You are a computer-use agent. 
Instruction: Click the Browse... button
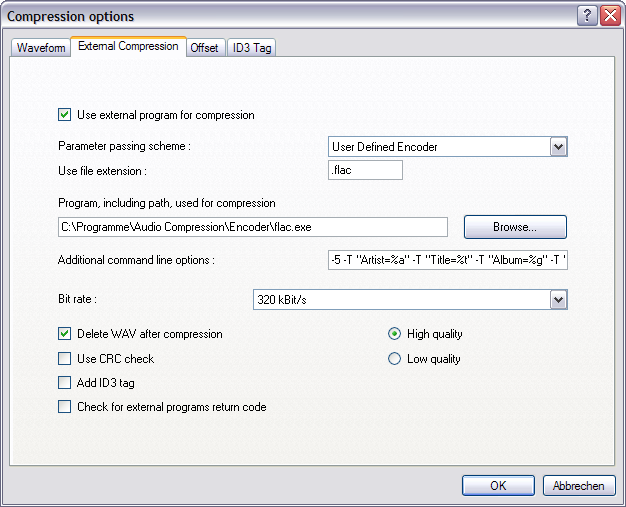point(515,227)
